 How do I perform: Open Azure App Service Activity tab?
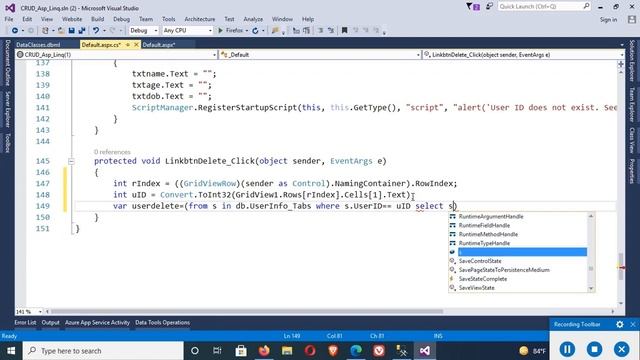97,323
